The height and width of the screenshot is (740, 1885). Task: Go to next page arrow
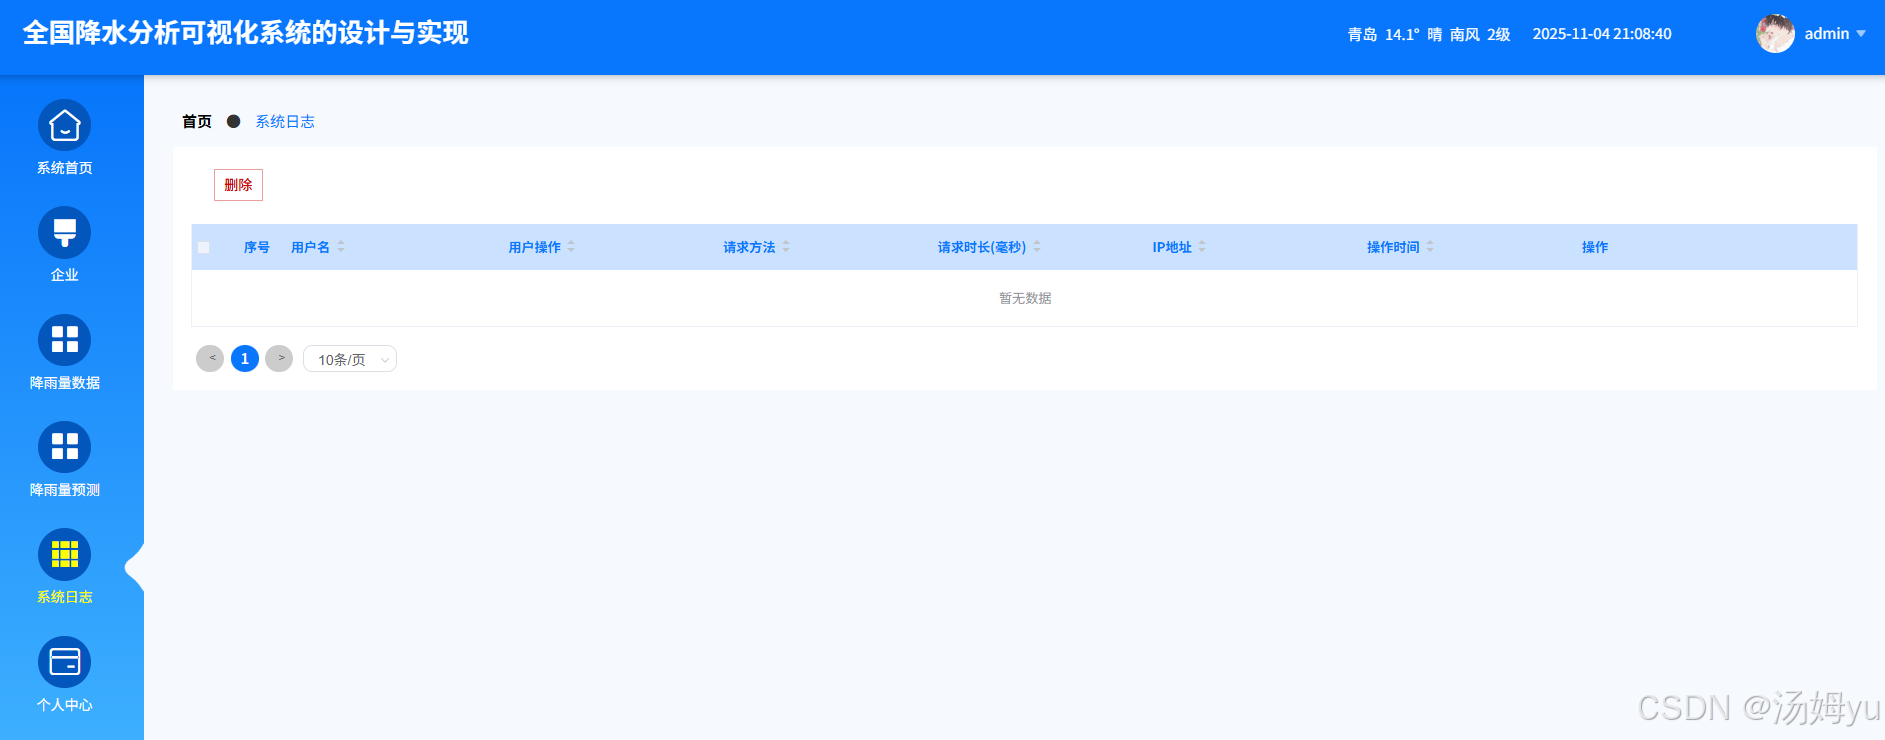click(x=279, y=358)
